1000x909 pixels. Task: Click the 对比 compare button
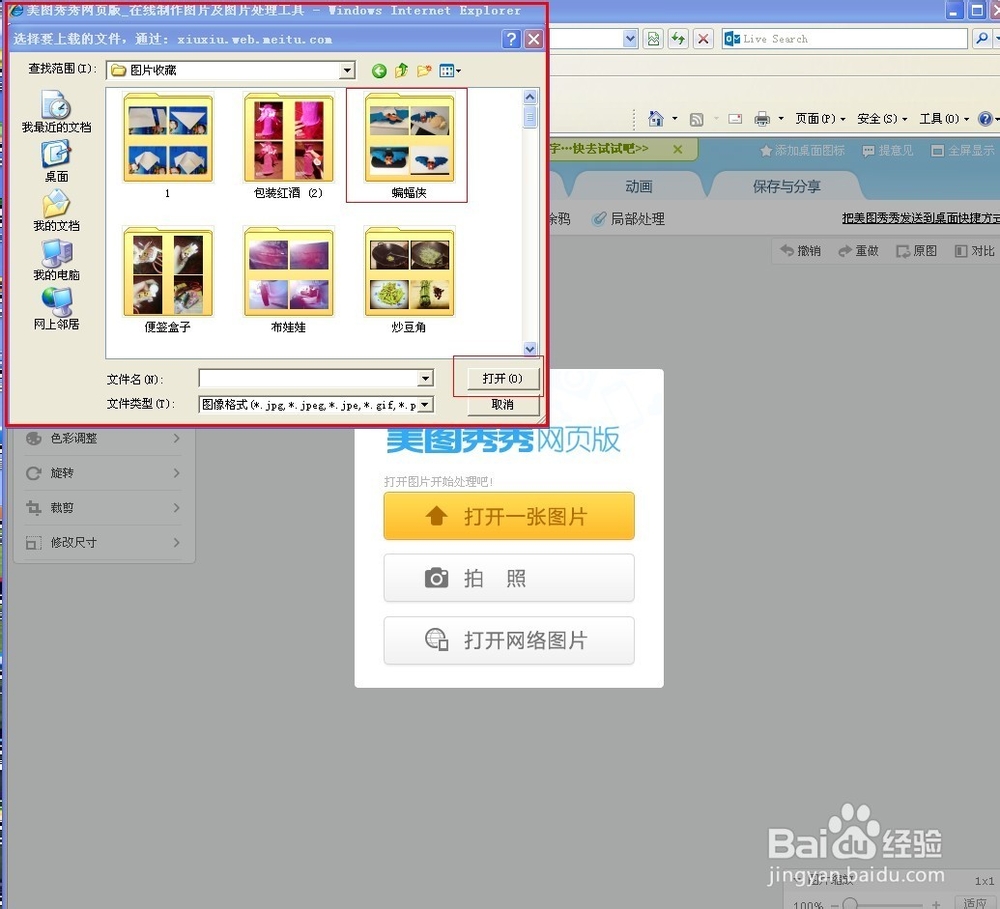click(974, 251)
